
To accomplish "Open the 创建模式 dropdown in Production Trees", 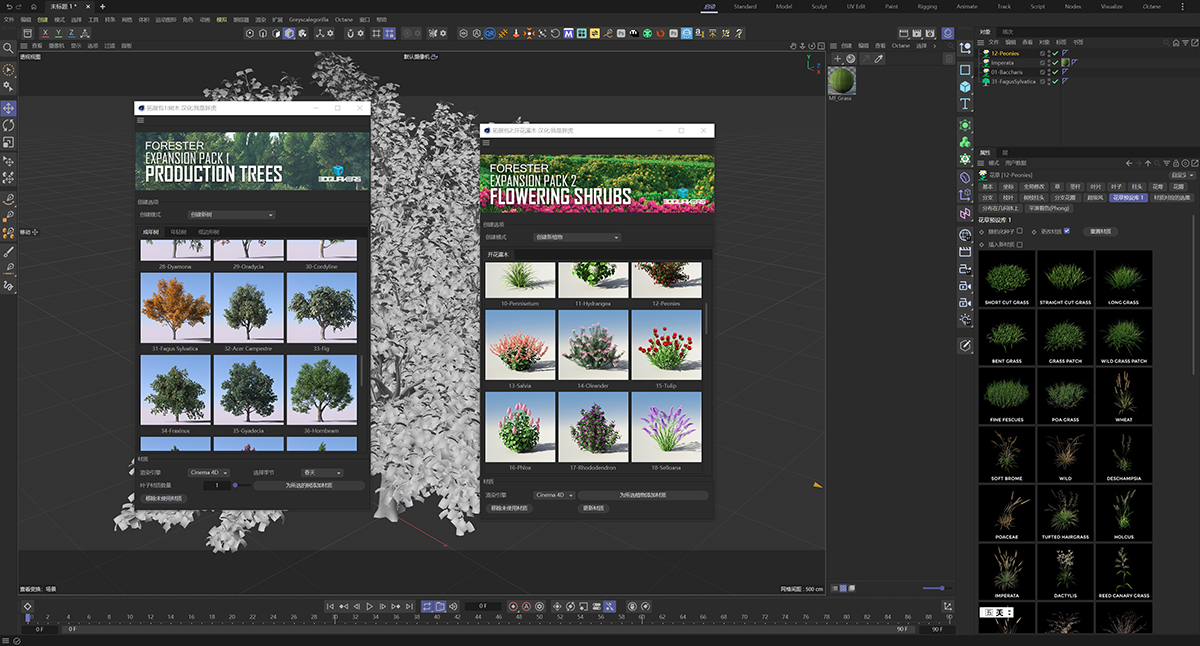I will click(x=231, y=214).
